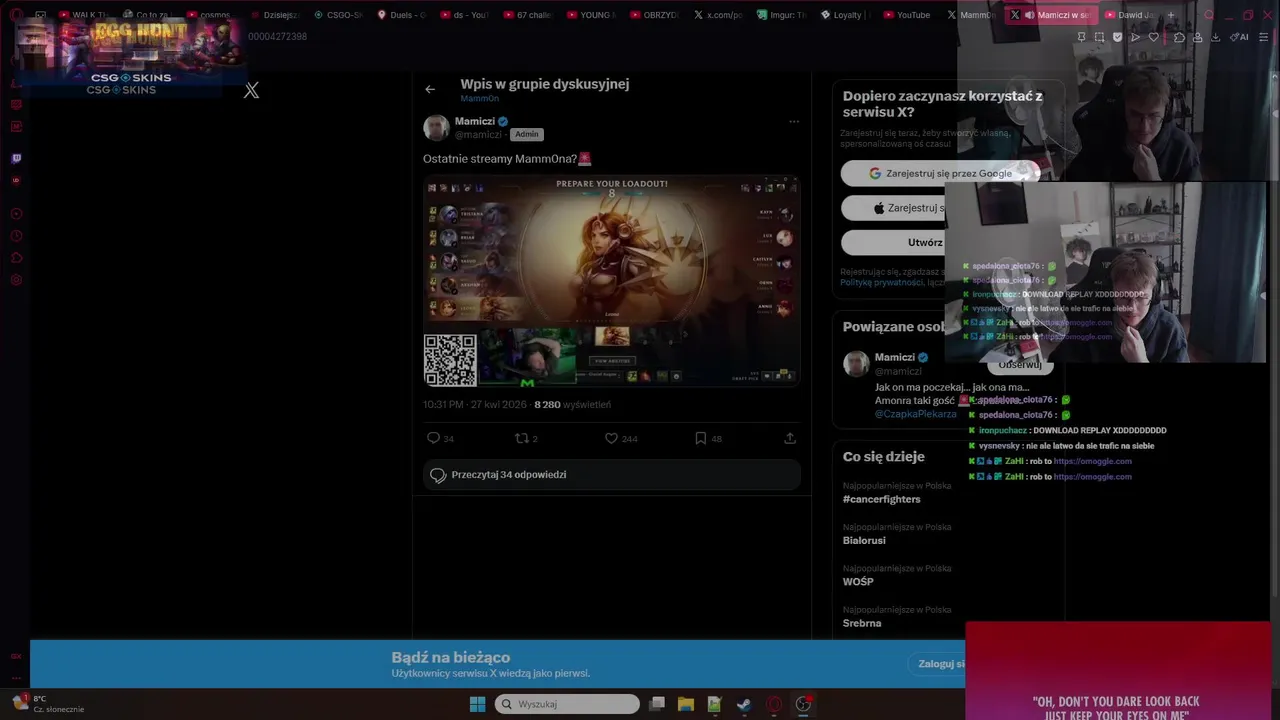1280x720 pixels.
Task: Click 'Zarejestruj się przez Google' button
Action: tap(940, 173)
